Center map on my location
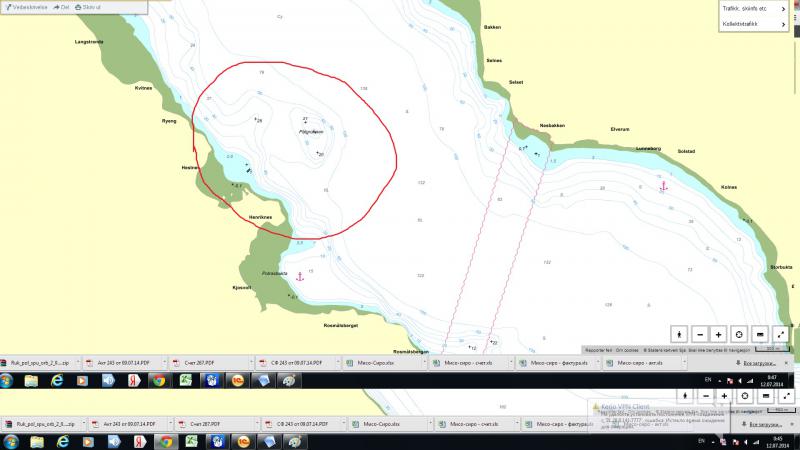This screenshot has width=800, height=450. coord(740,333)
